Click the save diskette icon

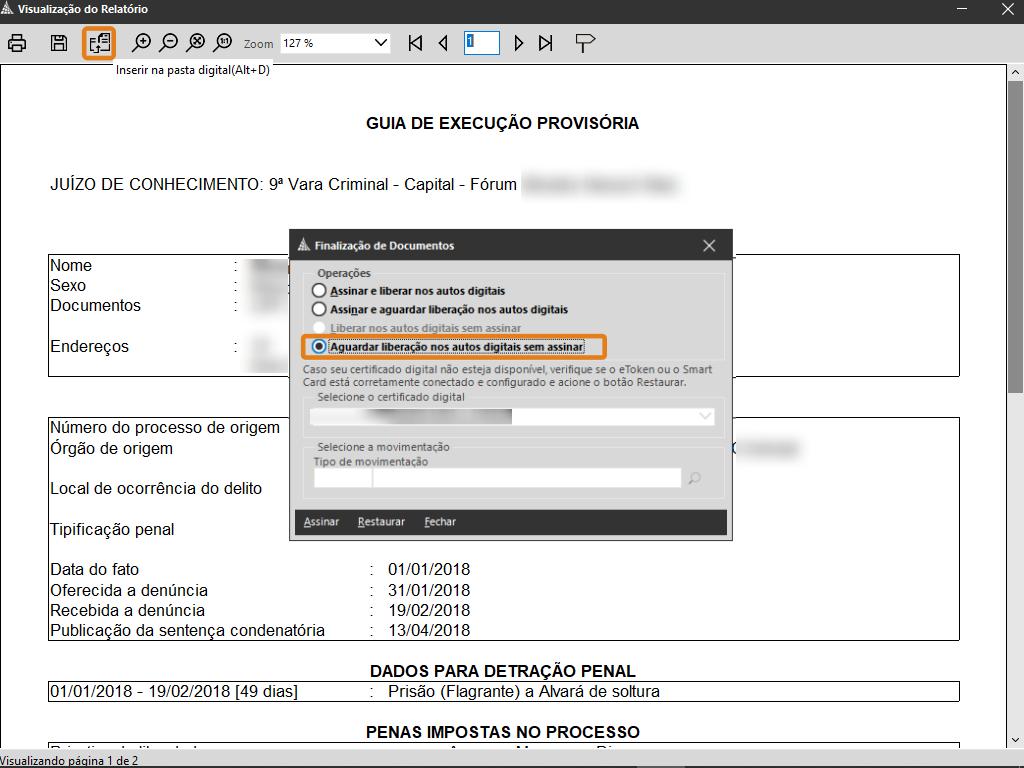pyautogui.click(x=59, y=43)
